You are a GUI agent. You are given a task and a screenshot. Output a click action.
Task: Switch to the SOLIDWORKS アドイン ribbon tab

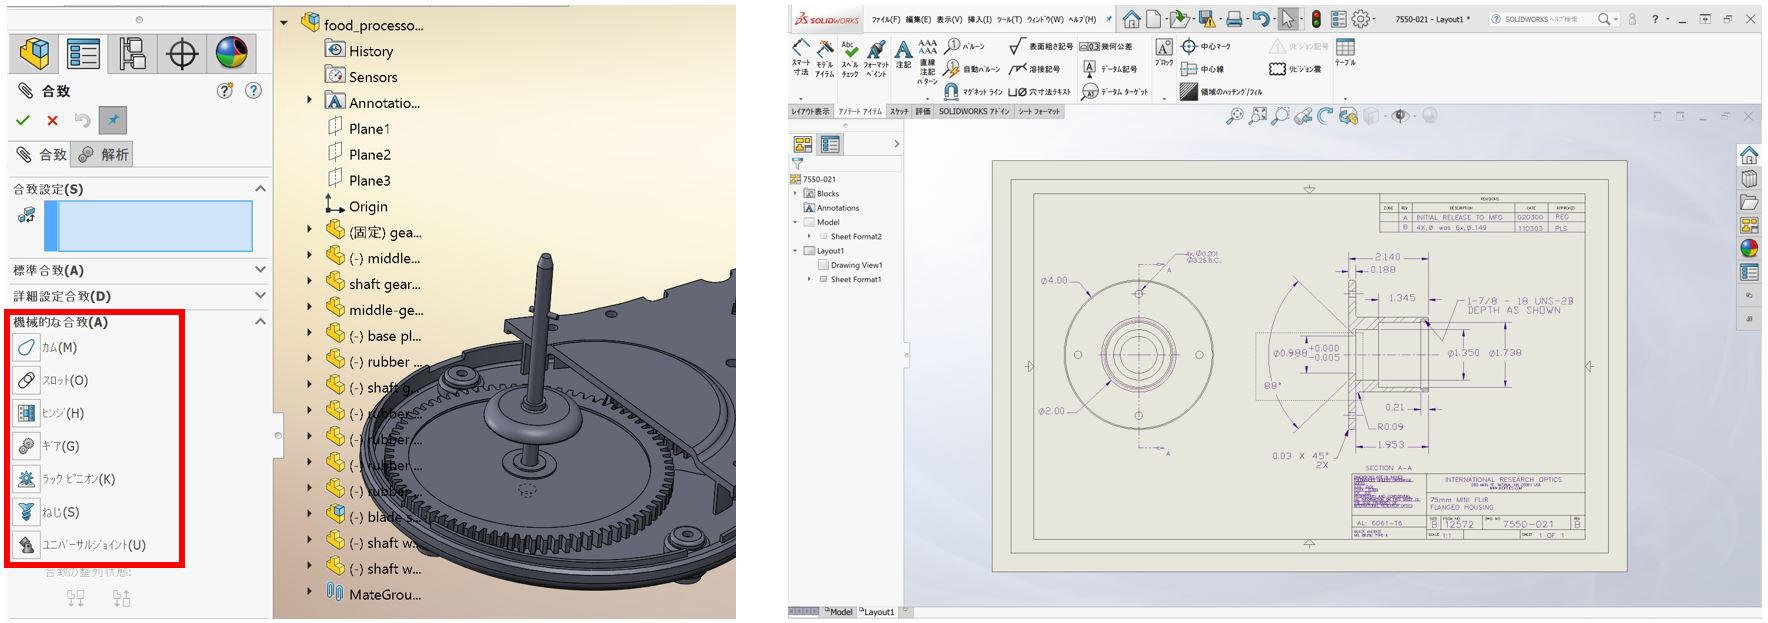[973, 111]
